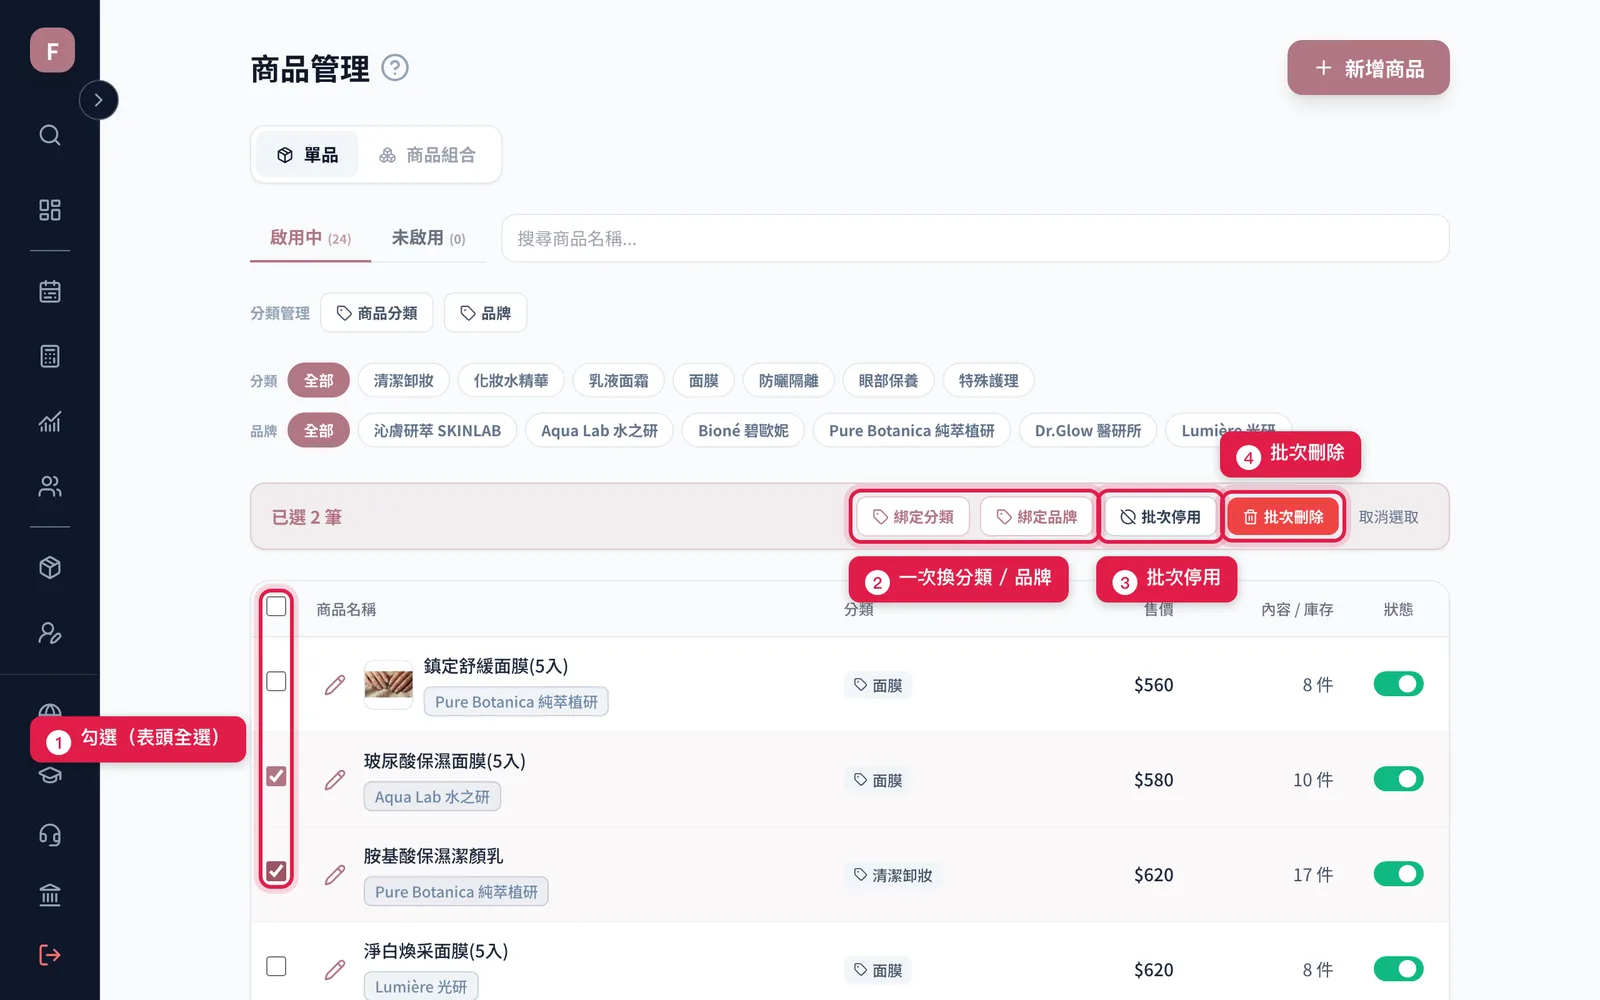Switch to the 商品組合 tab
The height and width of the screenshot is (1000, 1600).
[x=427, y=155]
